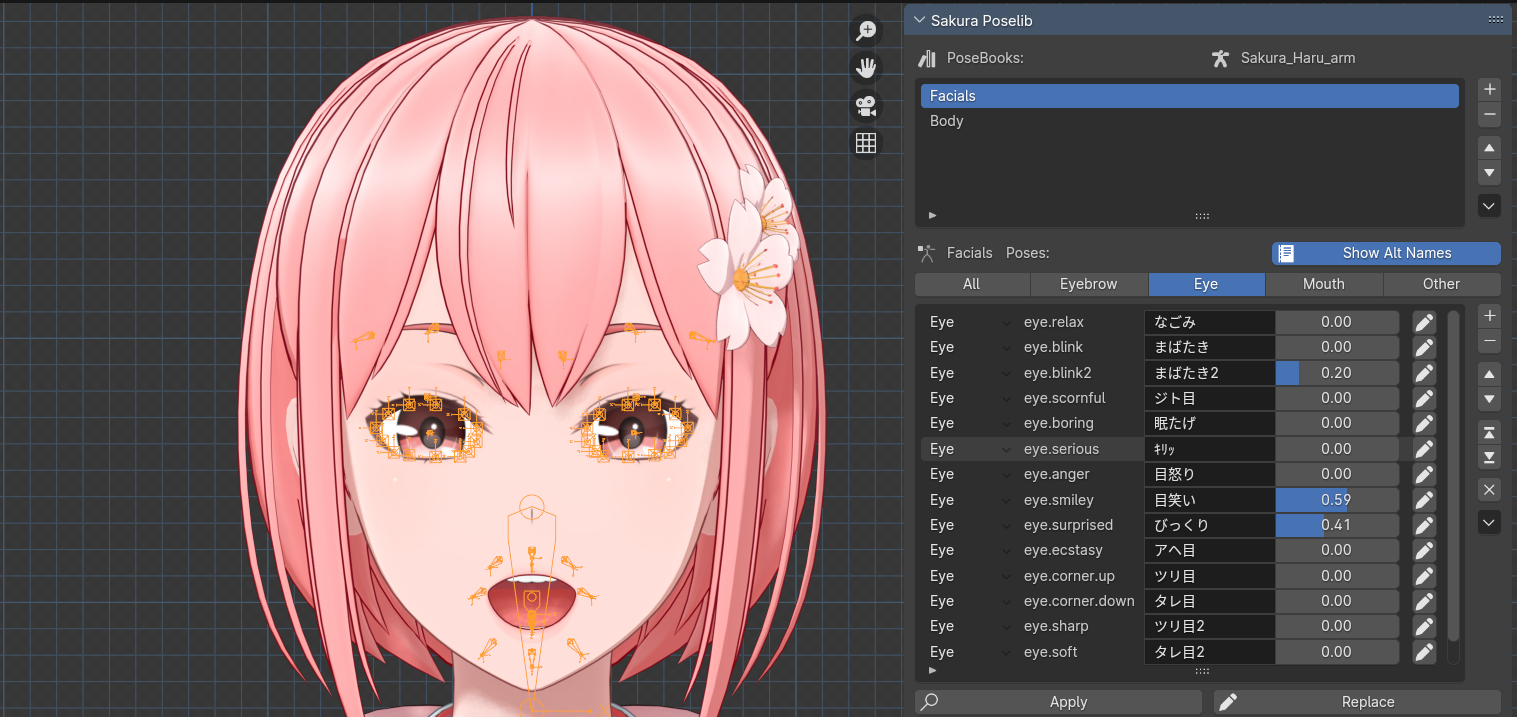The height and width of the screenshot is (717, 1517).
Task: Click alt name field ジト目
Action: point(1209,398)
